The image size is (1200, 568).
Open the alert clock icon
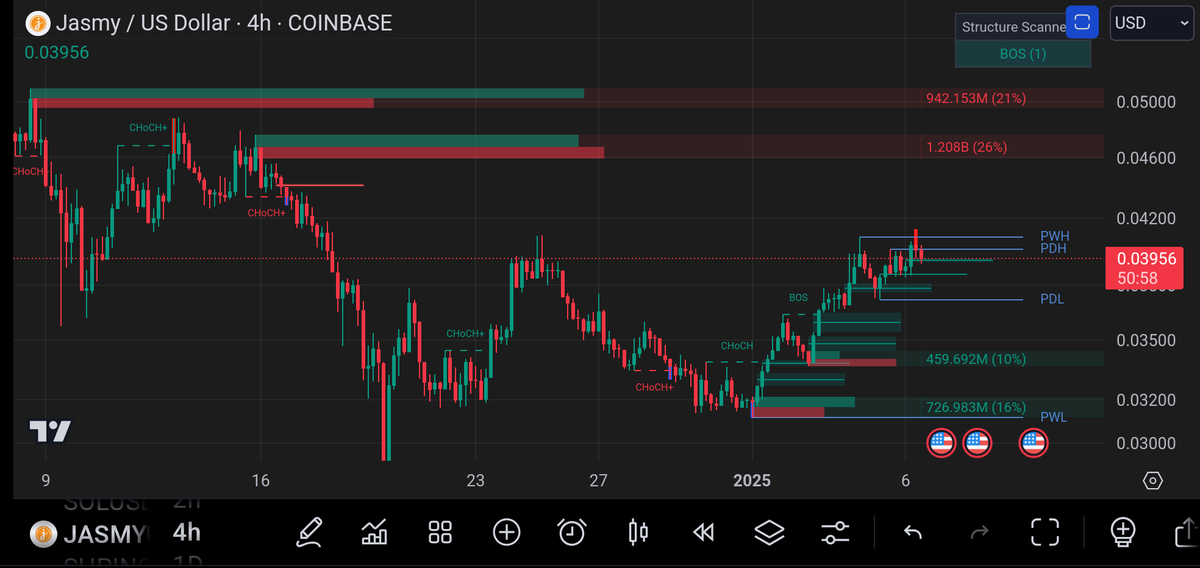(572, 531)
